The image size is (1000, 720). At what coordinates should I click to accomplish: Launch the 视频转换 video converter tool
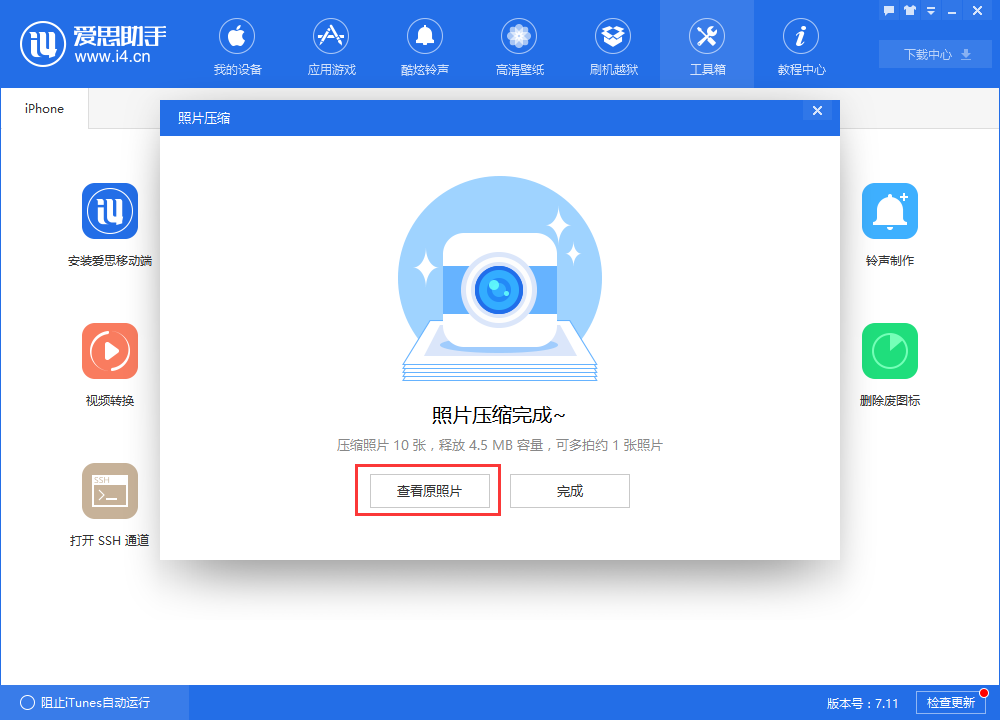pyautogui.click(x=110, y=362)
